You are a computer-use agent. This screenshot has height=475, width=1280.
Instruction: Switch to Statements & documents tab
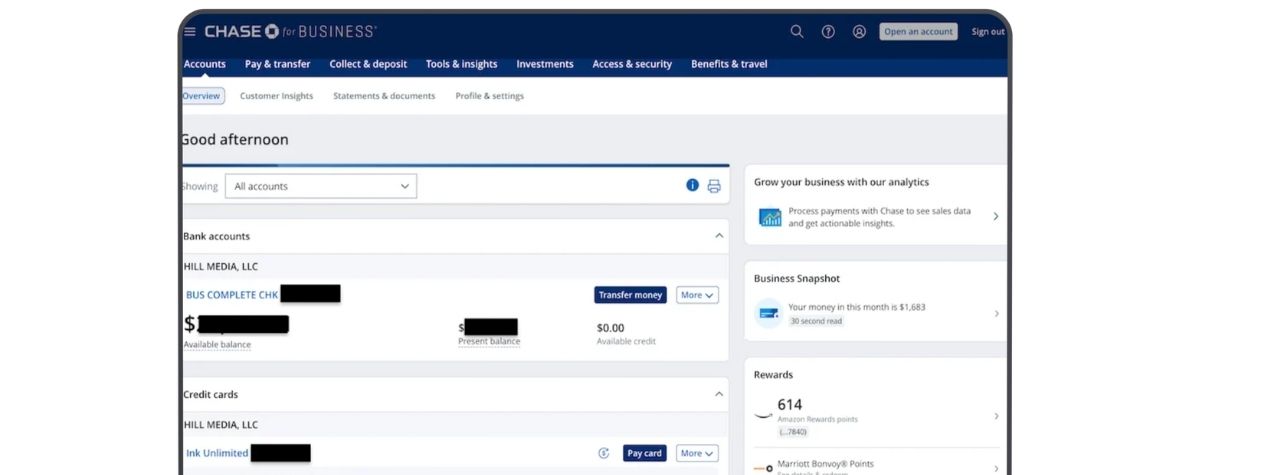[x=384, y=96]
